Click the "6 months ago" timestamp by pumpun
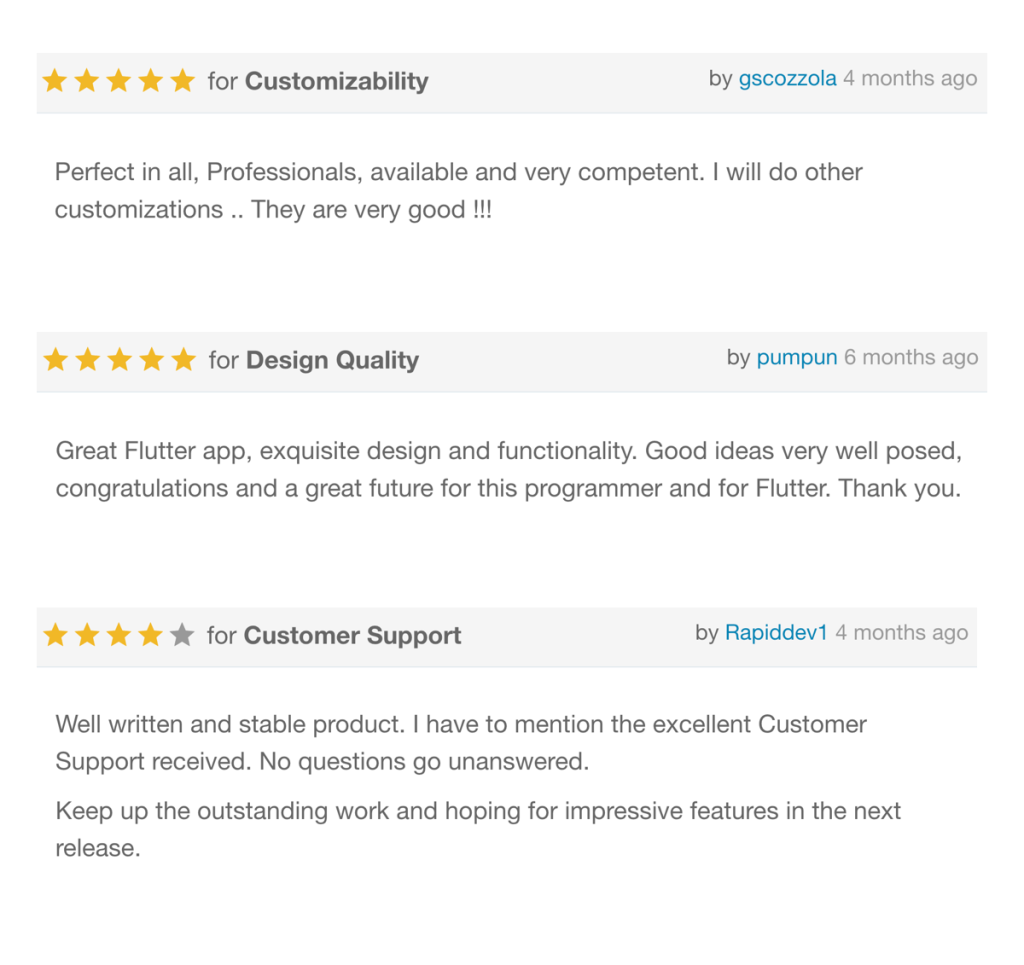Image resolution: width=1024 pixels, height=965 pixels. (x=911, y=357)
